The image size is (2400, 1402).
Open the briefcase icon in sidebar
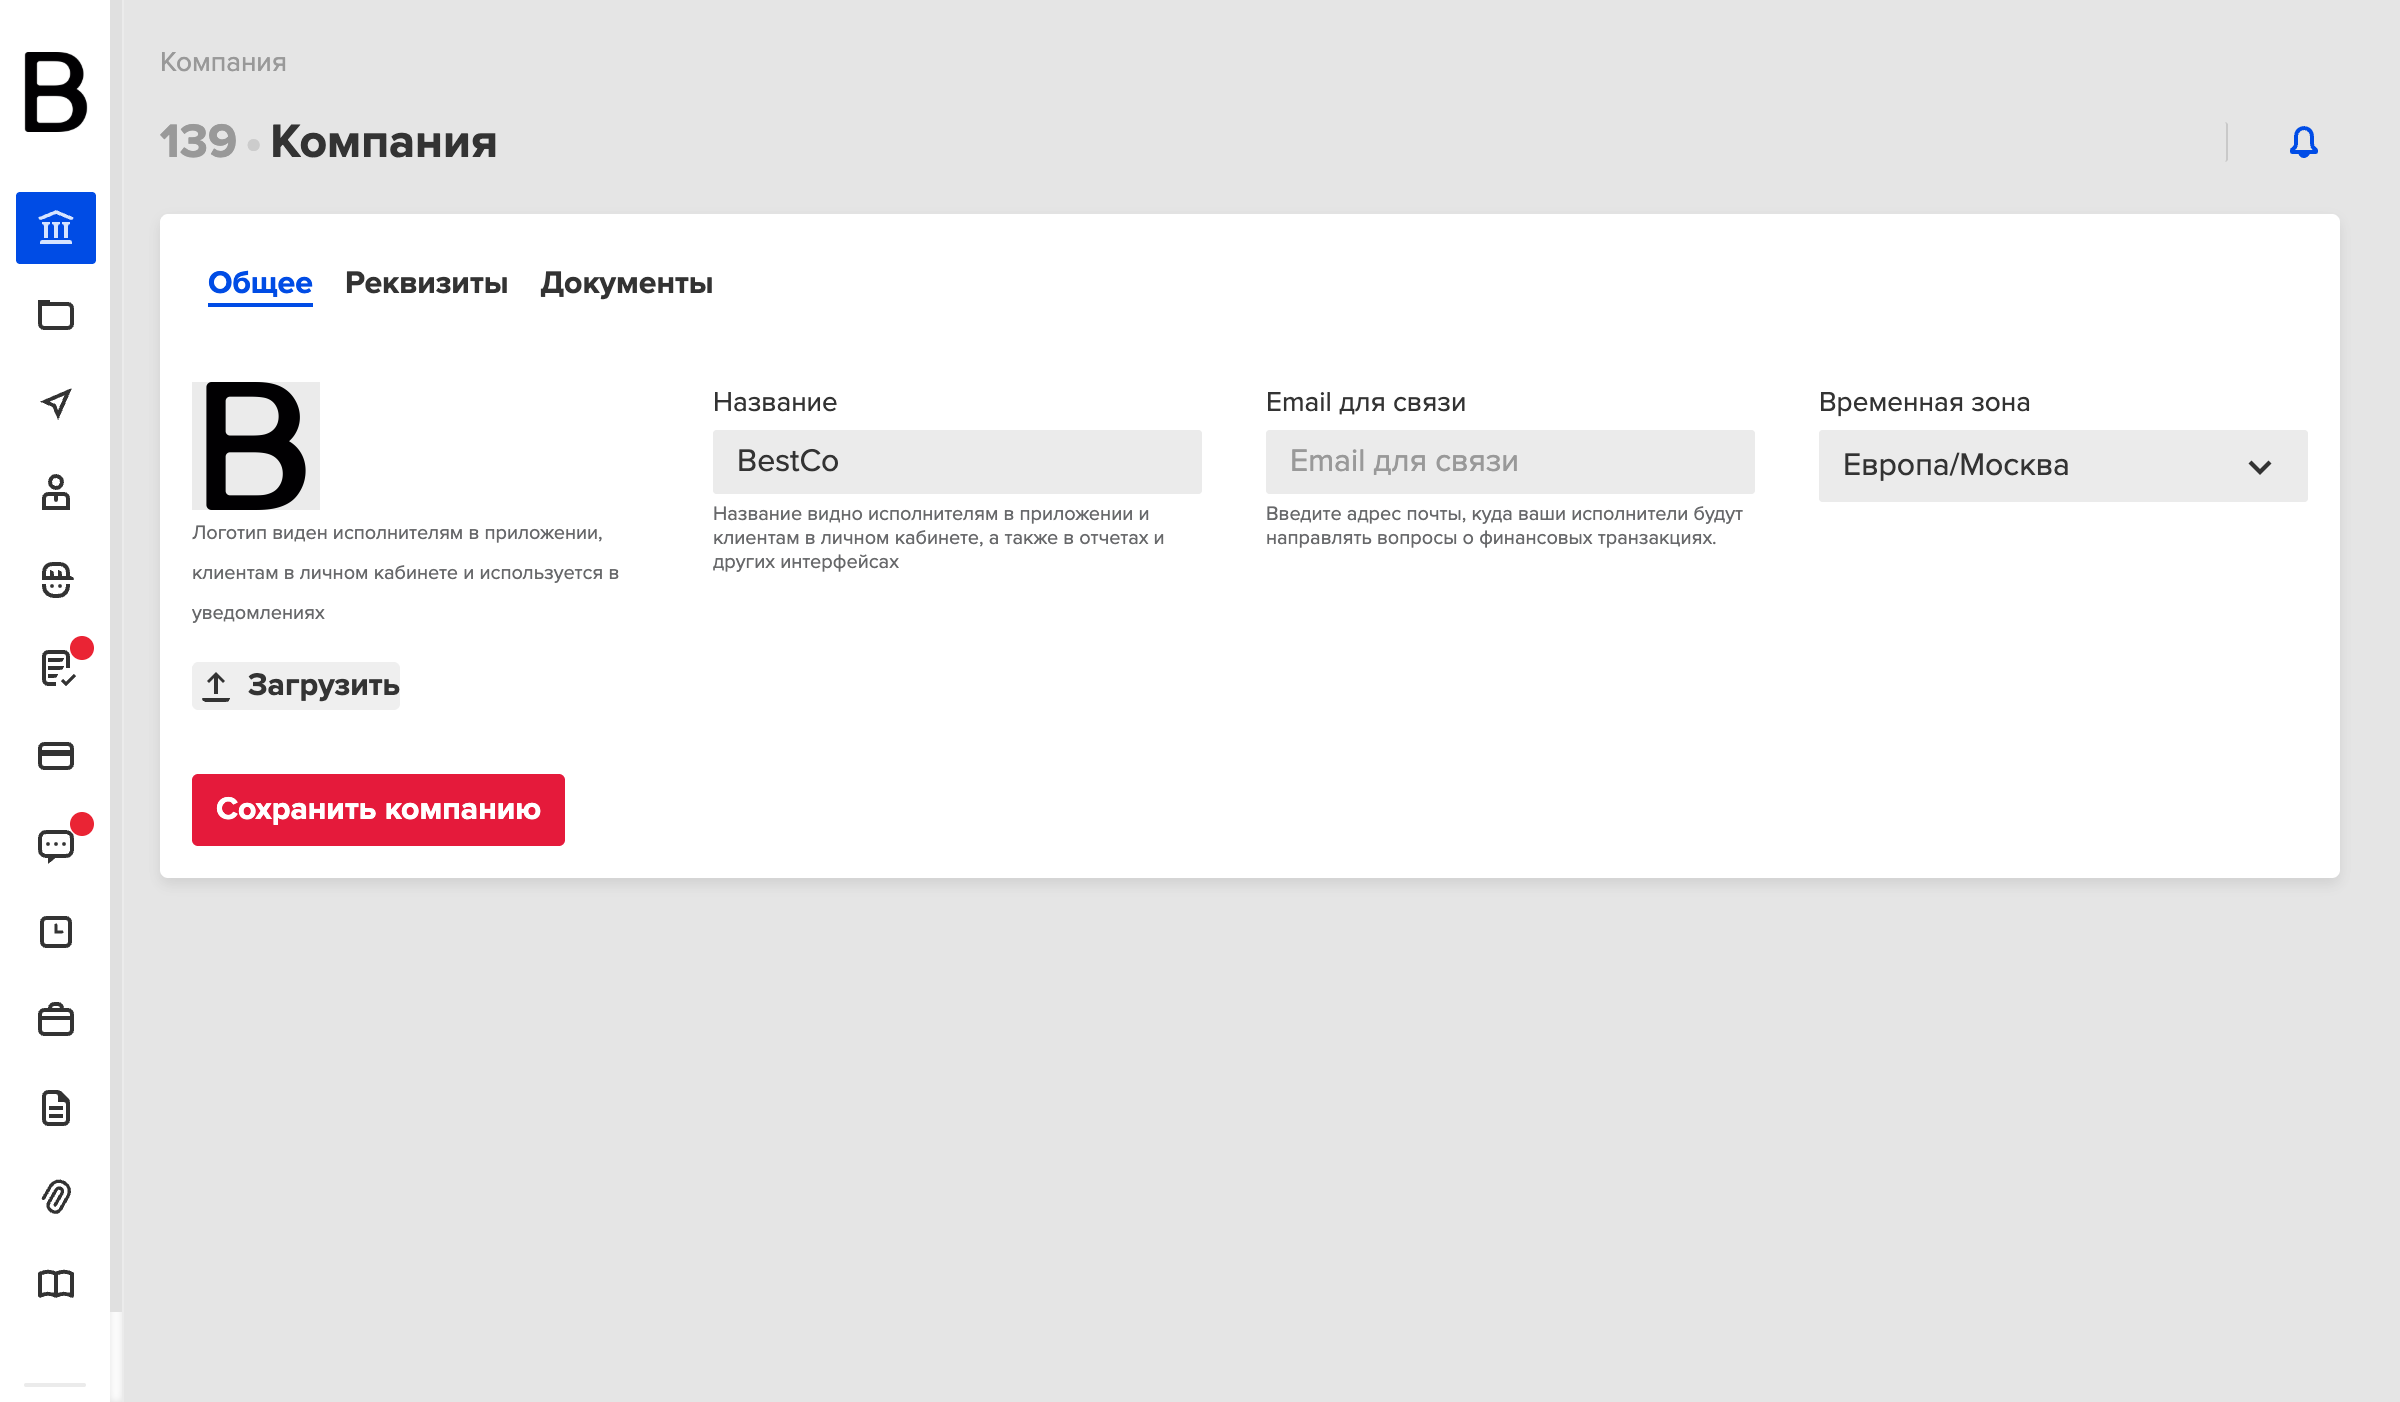(56, 1020)
